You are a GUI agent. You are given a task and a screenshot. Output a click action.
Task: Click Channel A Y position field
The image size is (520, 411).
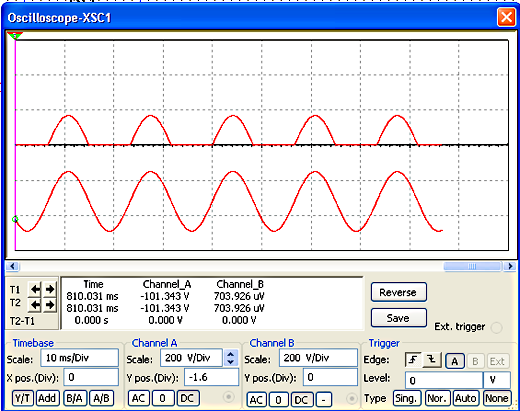pyautogui.click(x=211, y=377)
